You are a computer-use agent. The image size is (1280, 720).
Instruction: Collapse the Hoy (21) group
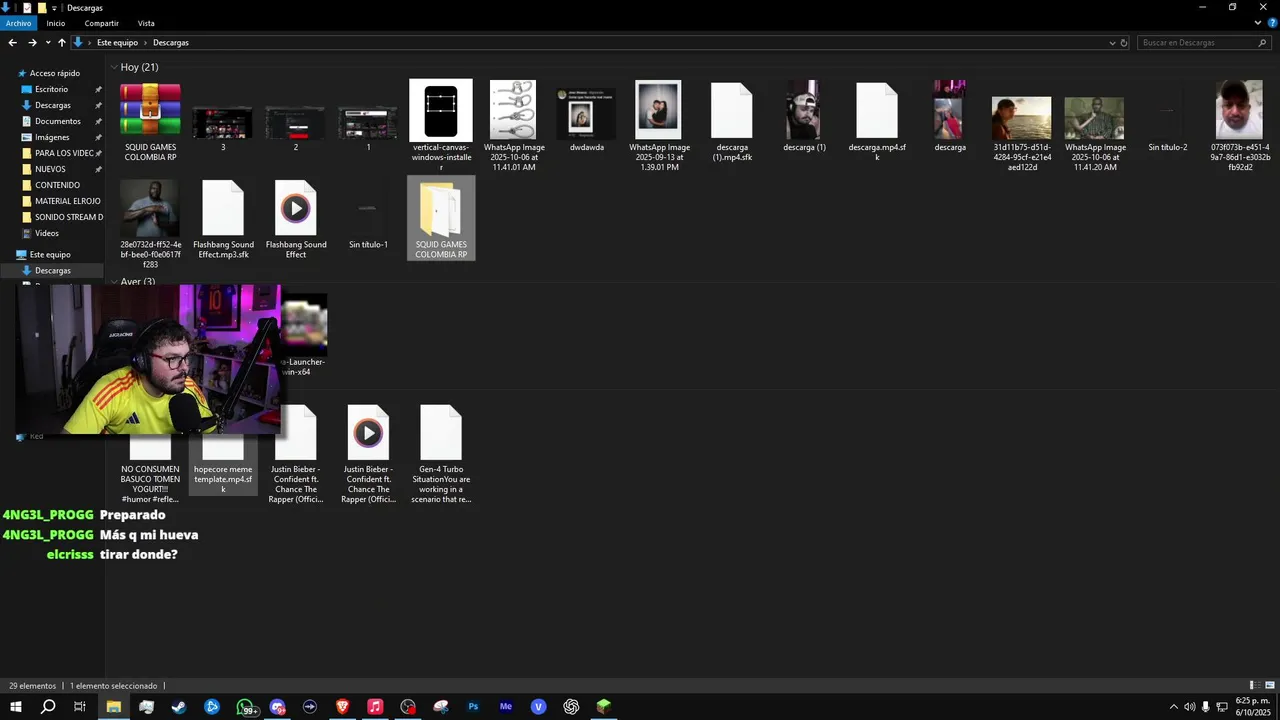(x=114, y=67)
